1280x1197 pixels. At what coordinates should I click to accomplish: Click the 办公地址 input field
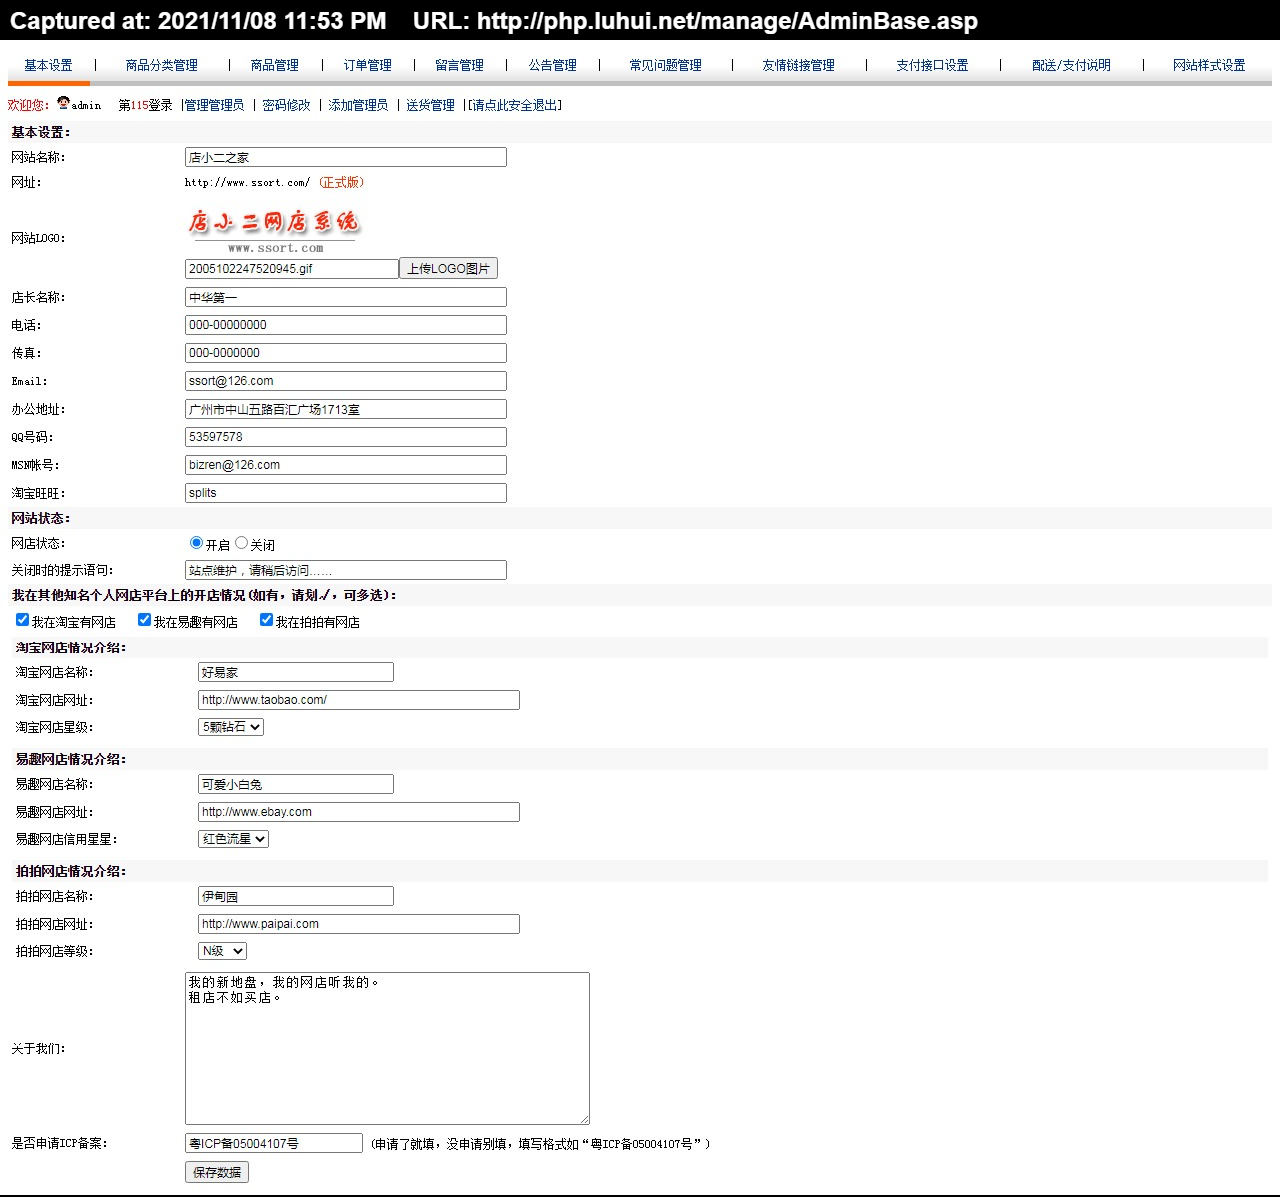pyautogui.click(x=346, y=409)
